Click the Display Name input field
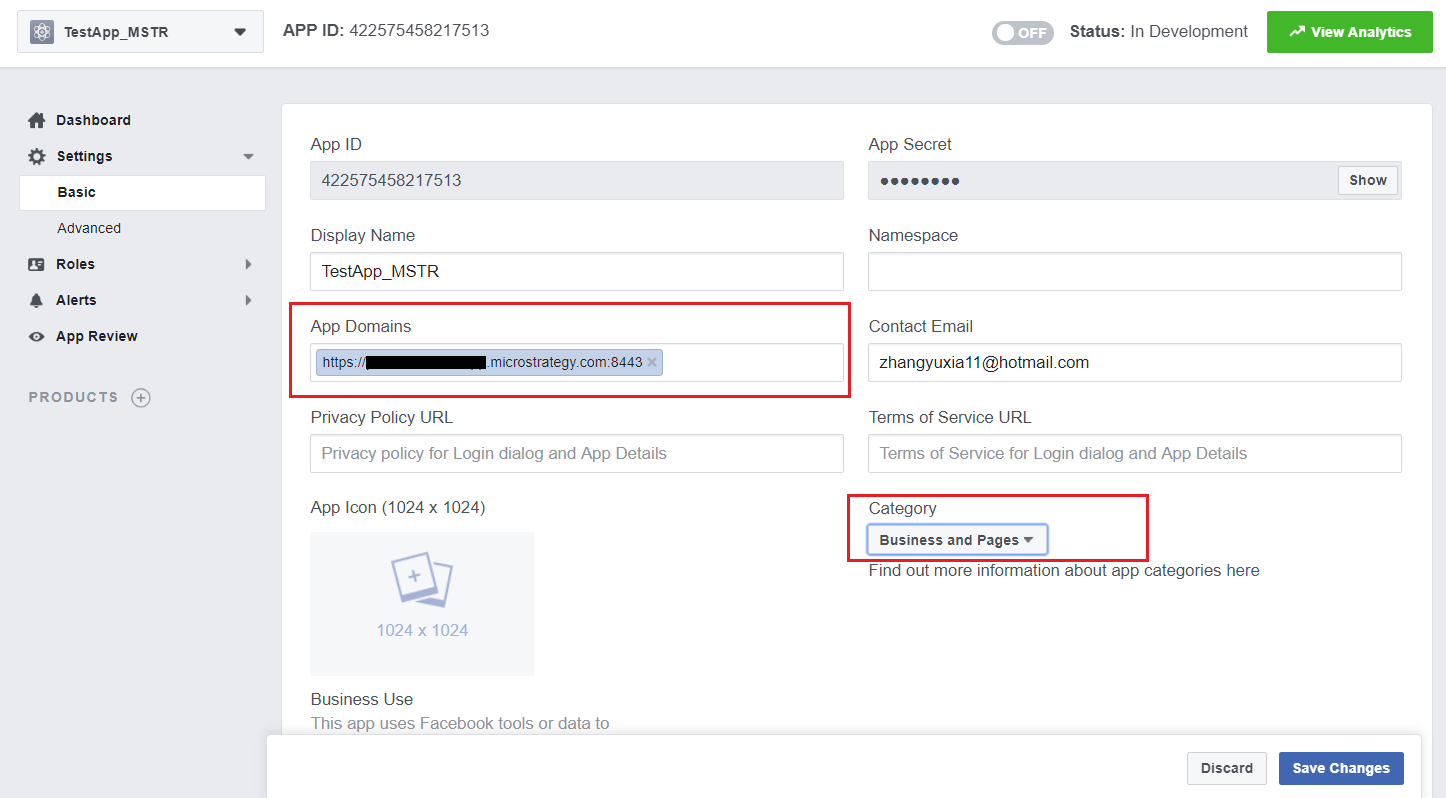 coord(577,271)
